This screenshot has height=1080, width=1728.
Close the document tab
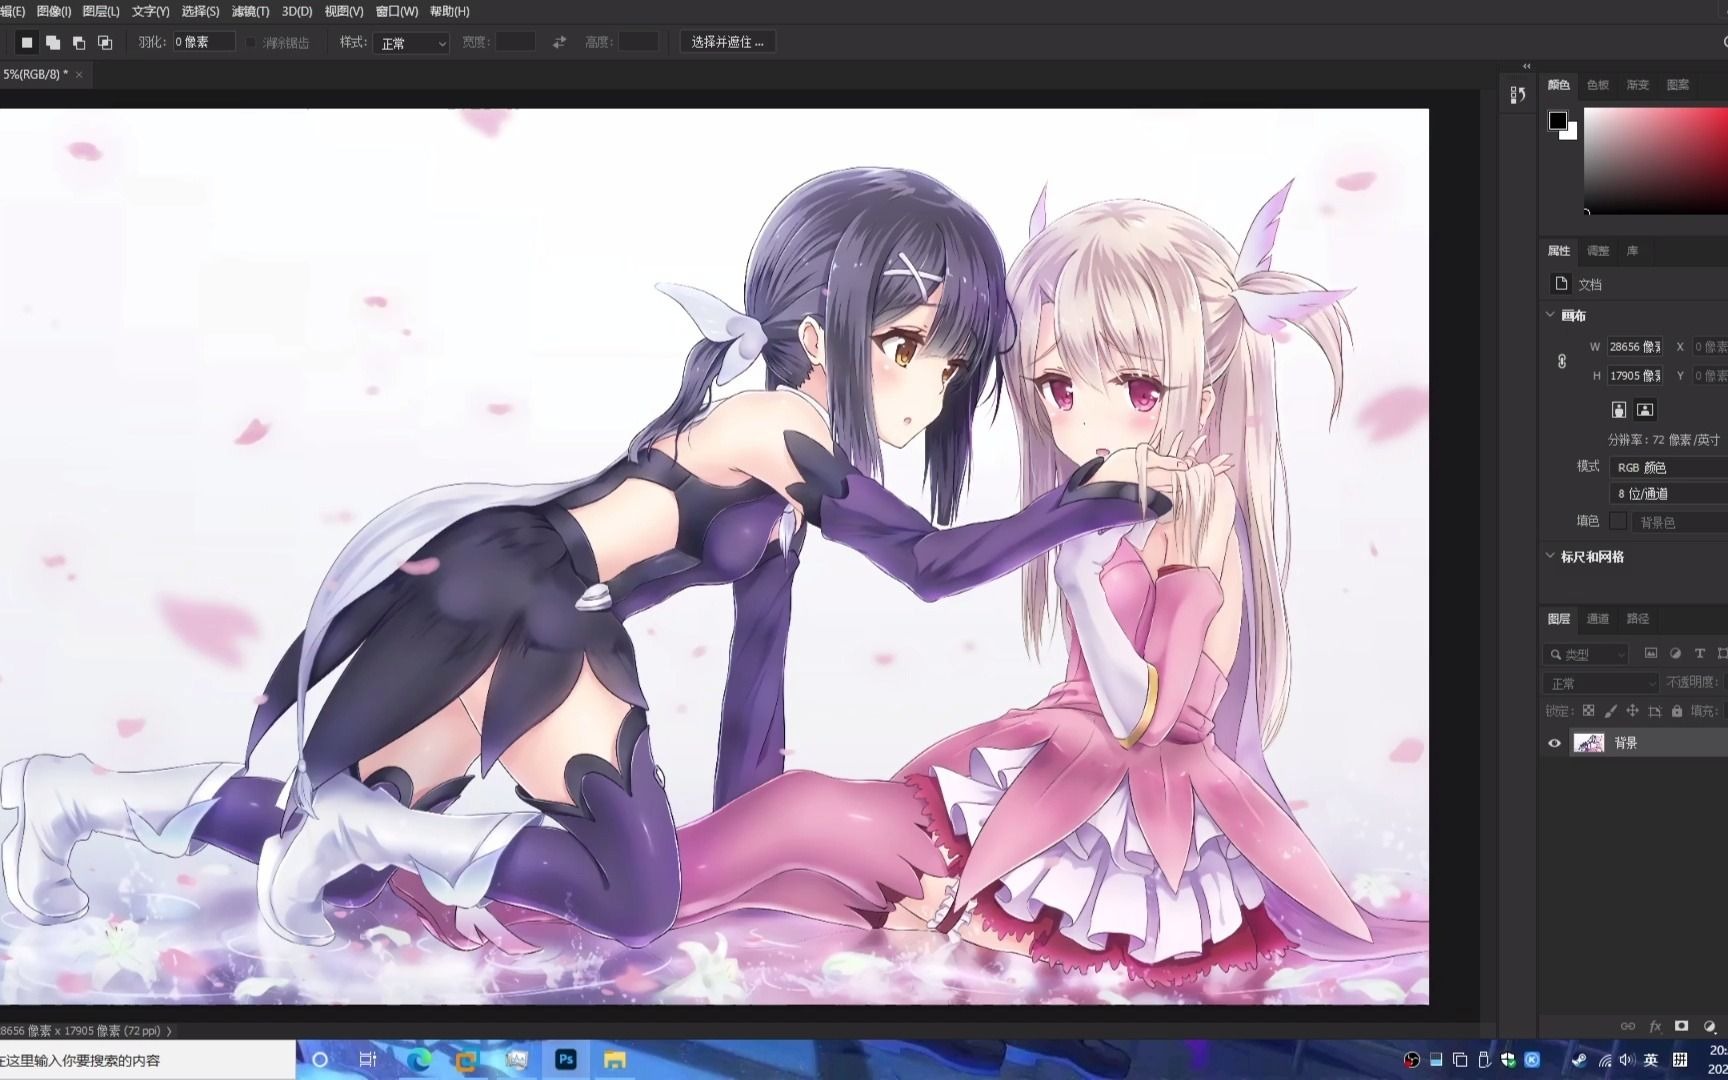click(79, 74)
